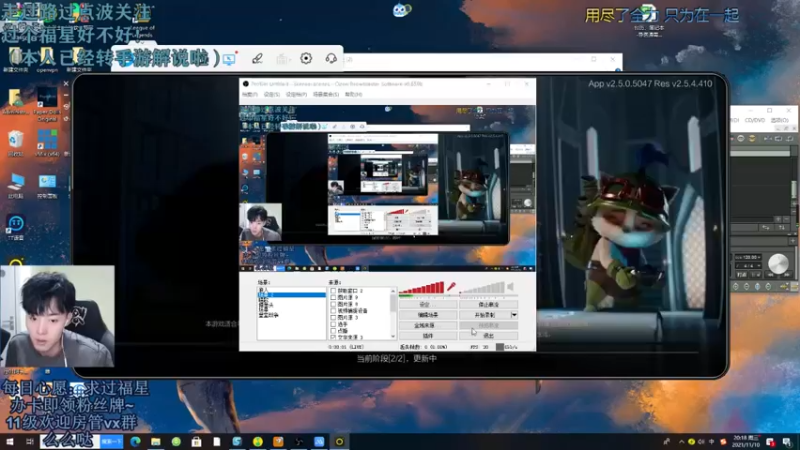Click the 退出 button in OBS

488,336
